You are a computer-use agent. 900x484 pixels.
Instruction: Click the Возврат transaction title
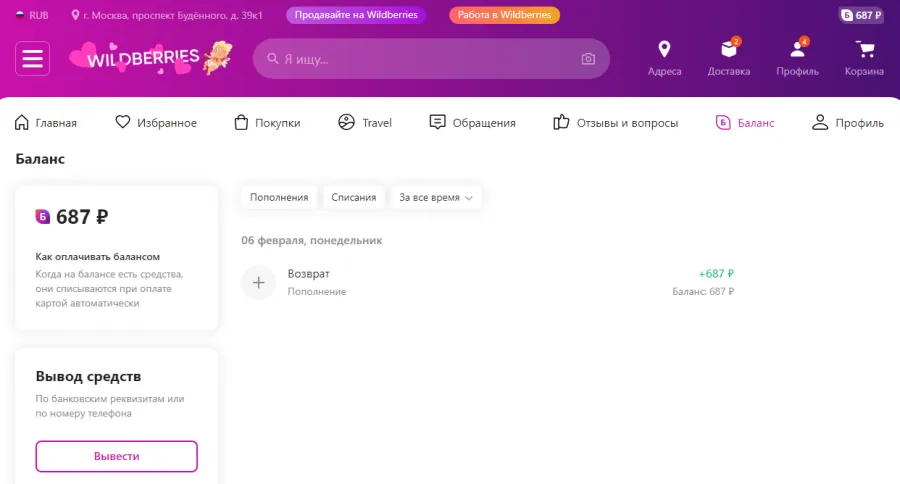click(x=308, y=274)
